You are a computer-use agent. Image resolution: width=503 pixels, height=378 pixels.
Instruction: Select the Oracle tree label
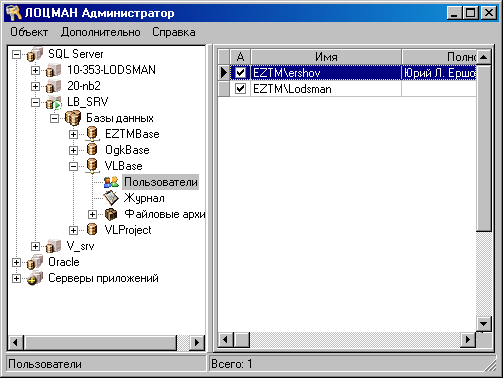64,262
